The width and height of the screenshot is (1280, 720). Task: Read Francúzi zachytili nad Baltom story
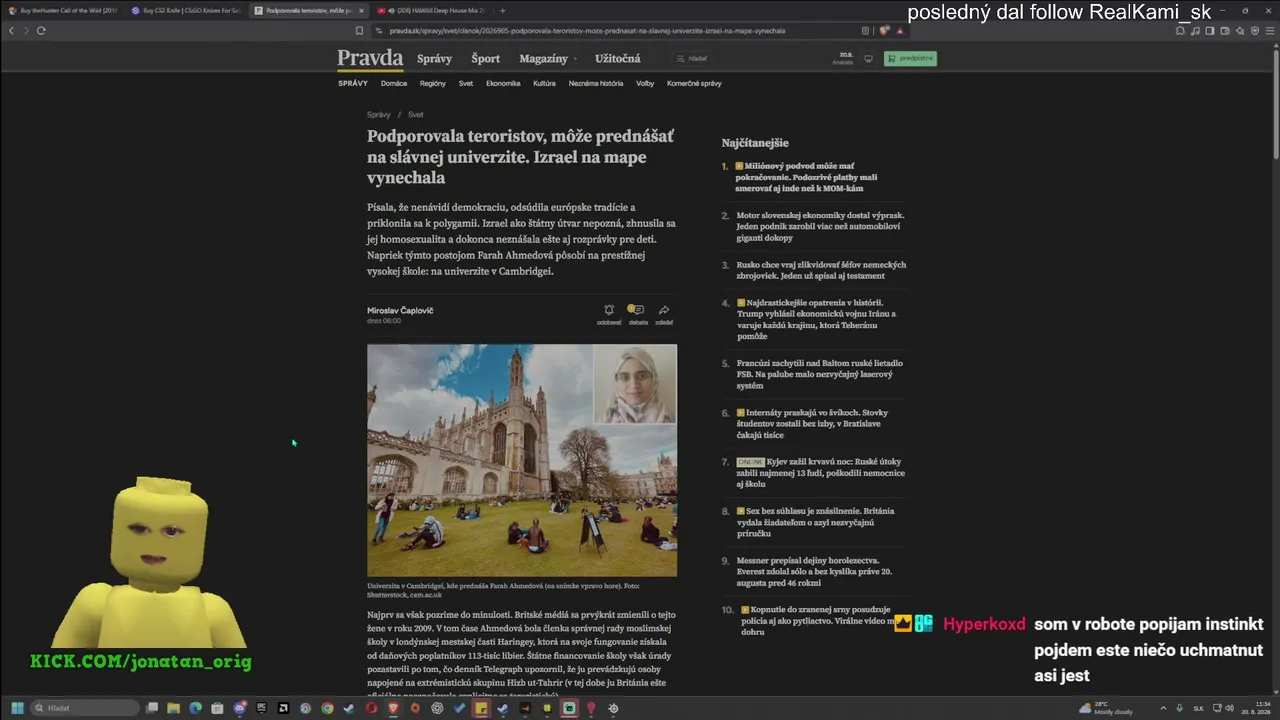[x=820, y=374]
